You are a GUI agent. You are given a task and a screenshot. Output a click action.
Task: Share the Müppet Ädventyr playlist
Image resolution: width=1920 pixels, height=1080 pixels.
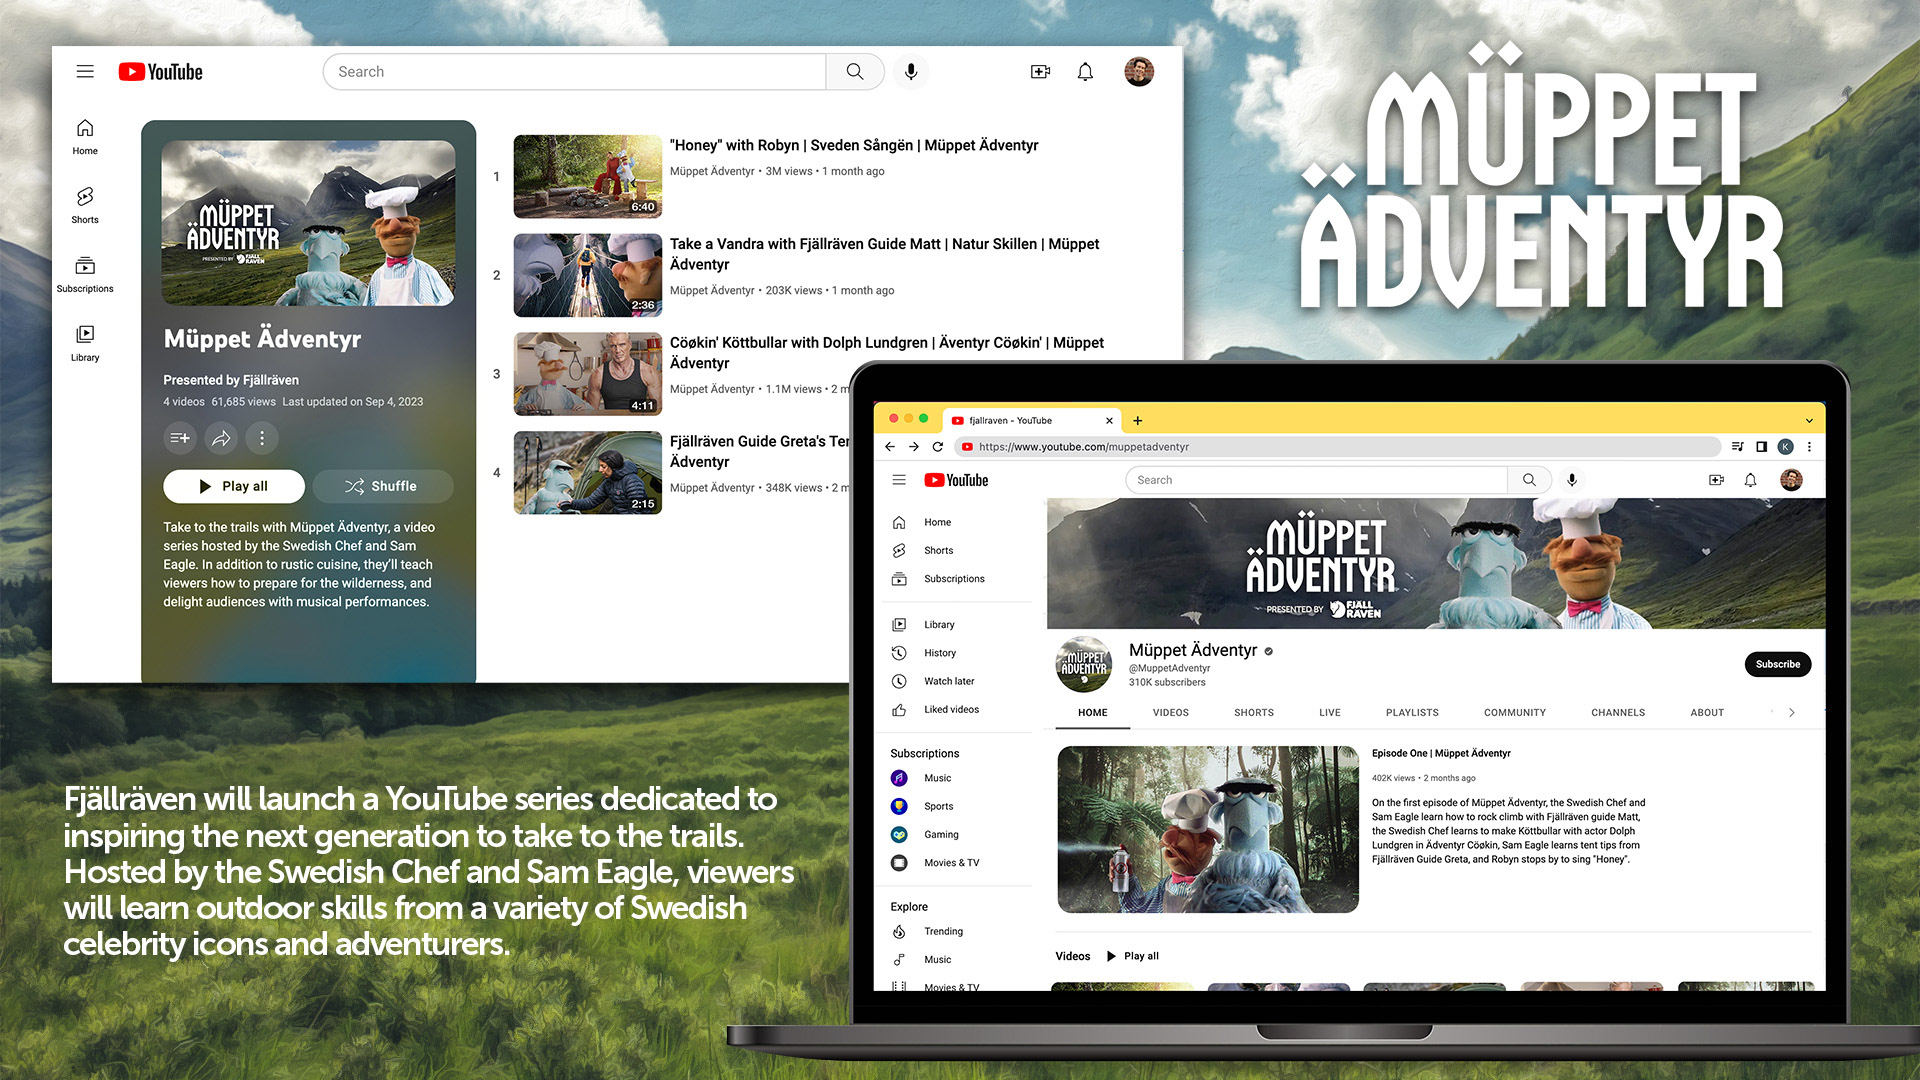(221, 438)
